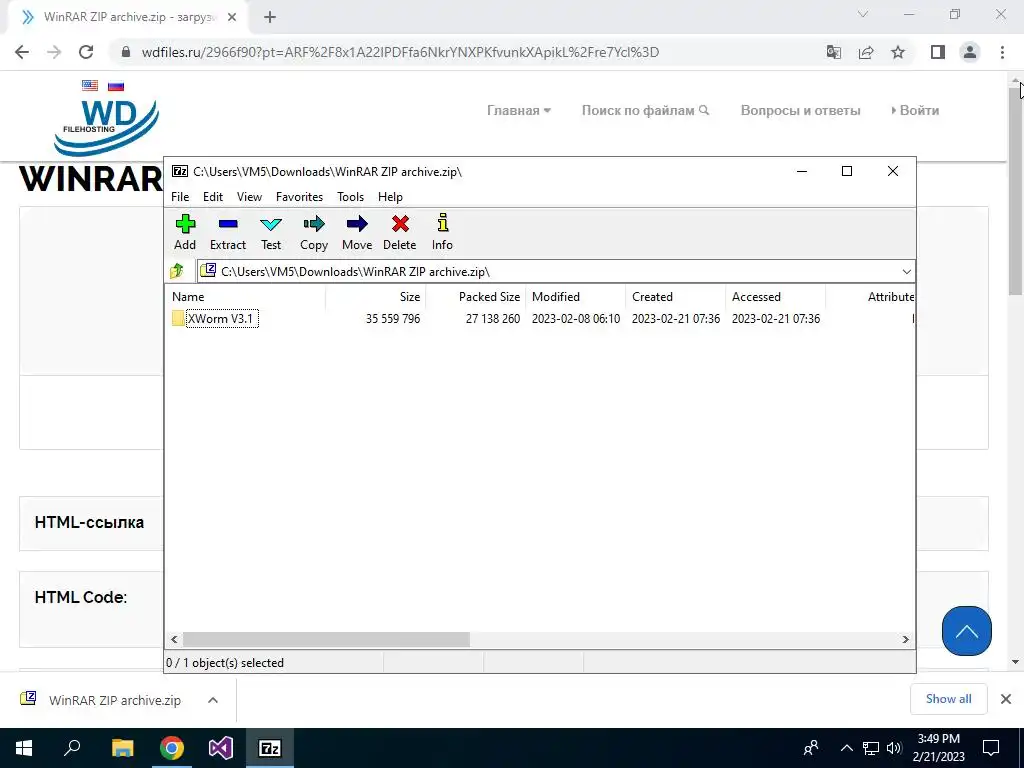Show hidden system tray icons
Viewport: 1024px width, 768px height.
846,748
